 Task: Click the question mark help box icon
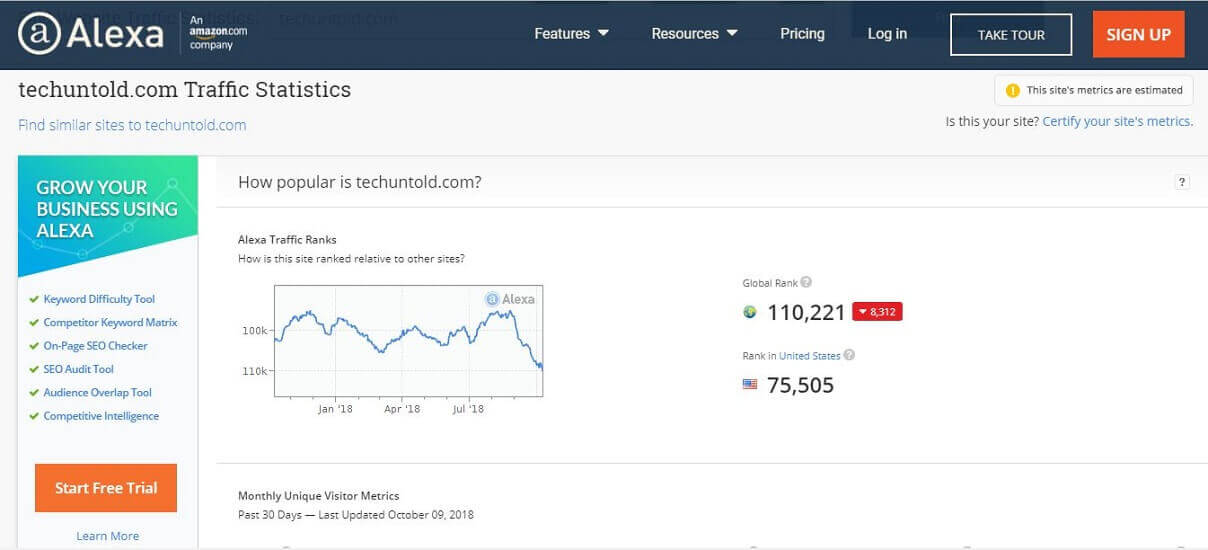(x=1182, y=182)
